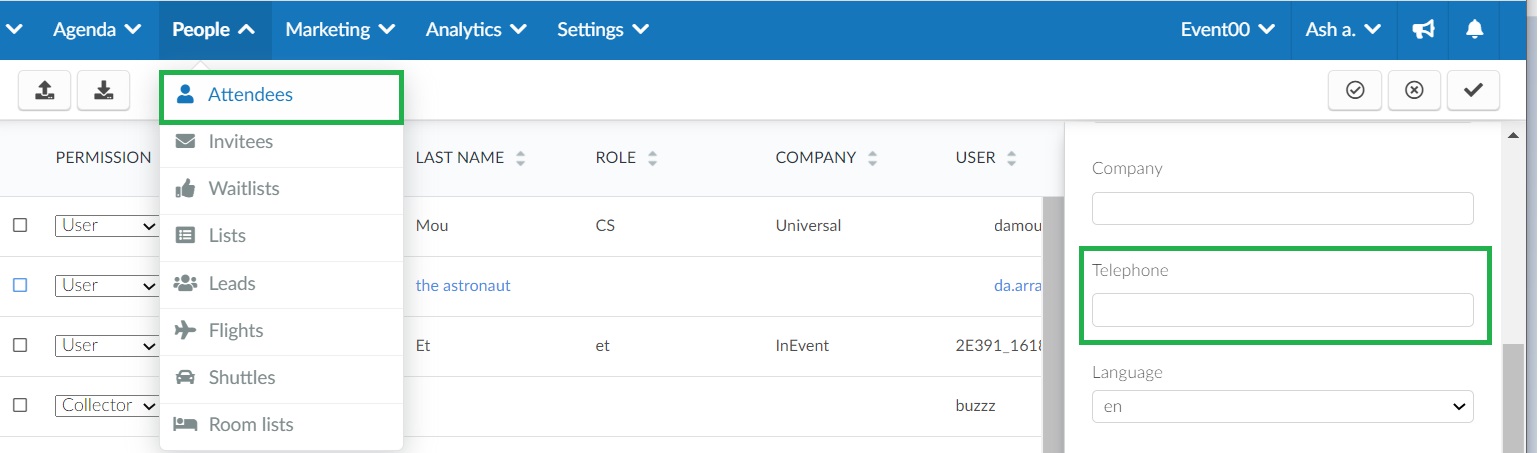Click the circled X cancel button
1539x453 pixels.
tap(1414, 90)
